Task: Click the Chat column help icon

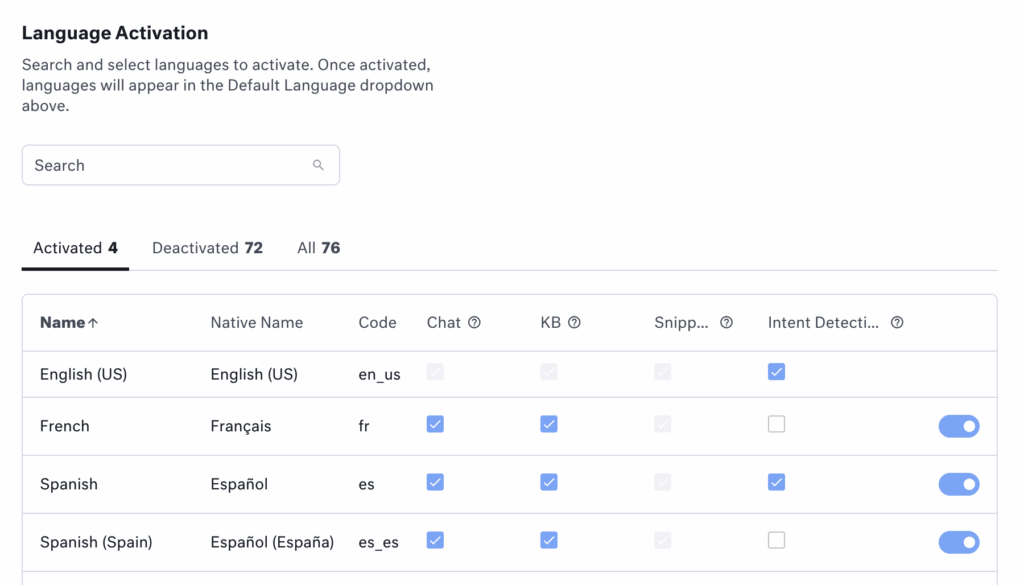Action: point(474,323)
